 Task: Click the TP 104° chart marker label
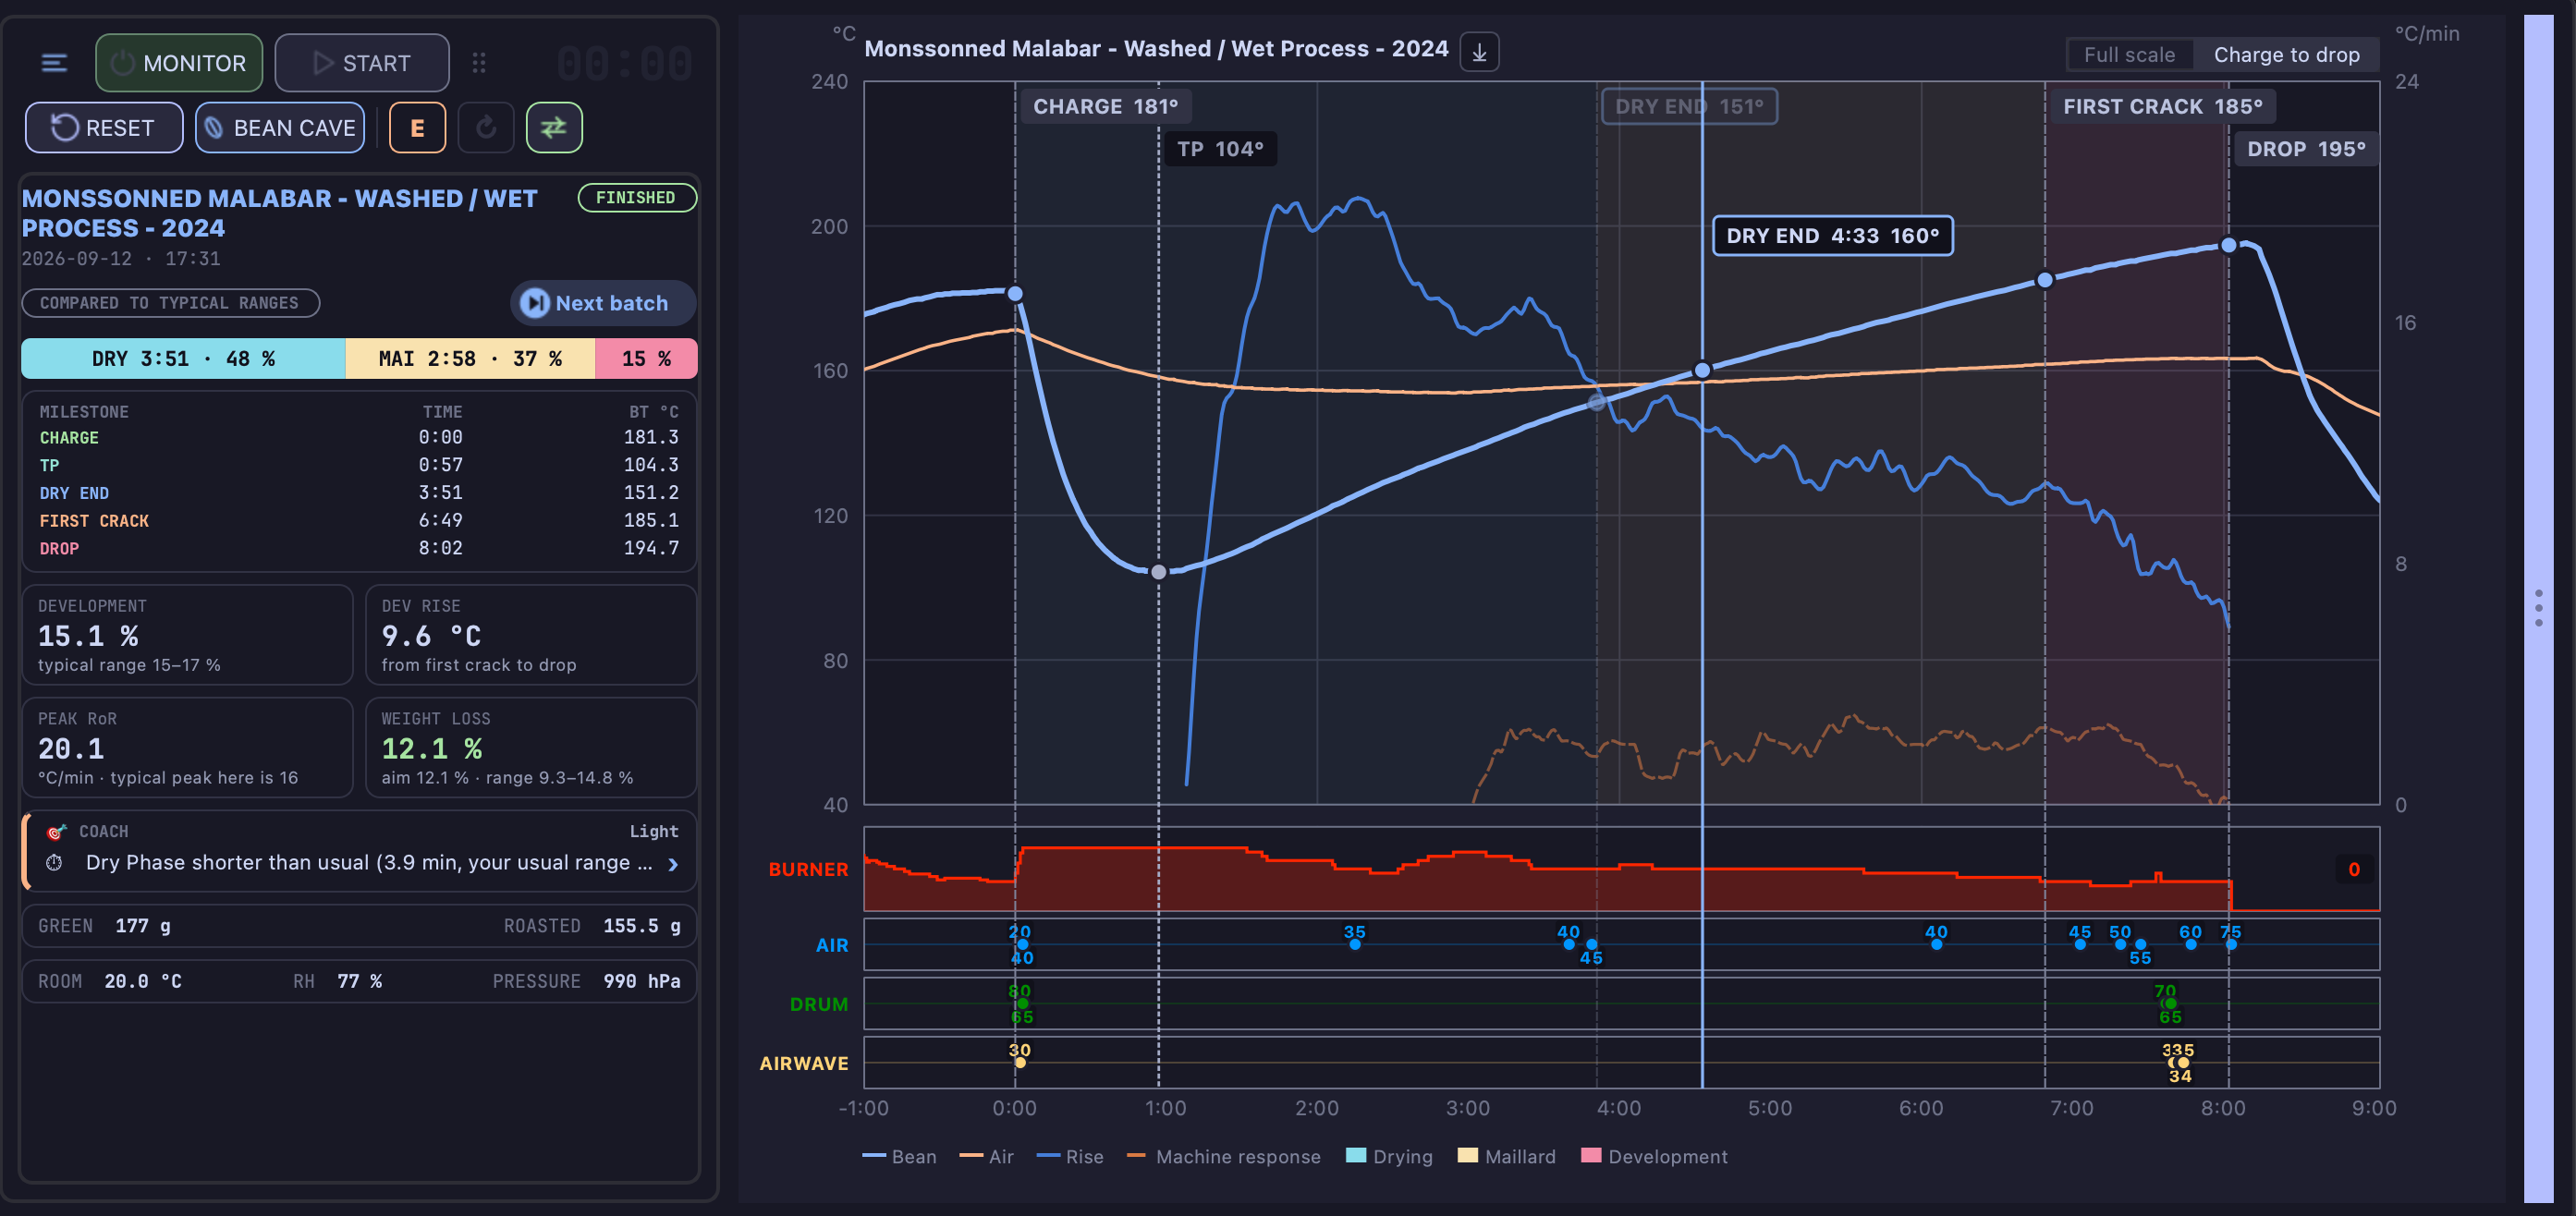(1220, 149)
